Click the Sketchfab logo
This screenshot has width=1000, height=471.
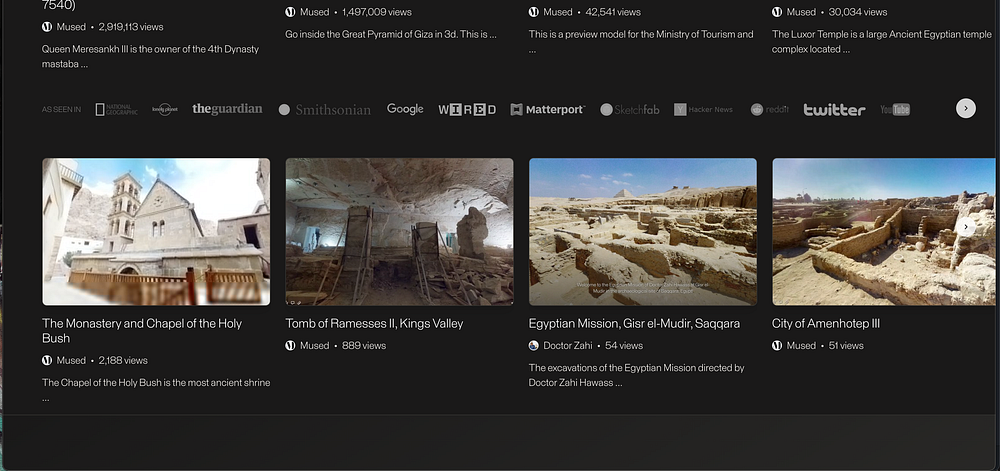click(x=629, y=110)
